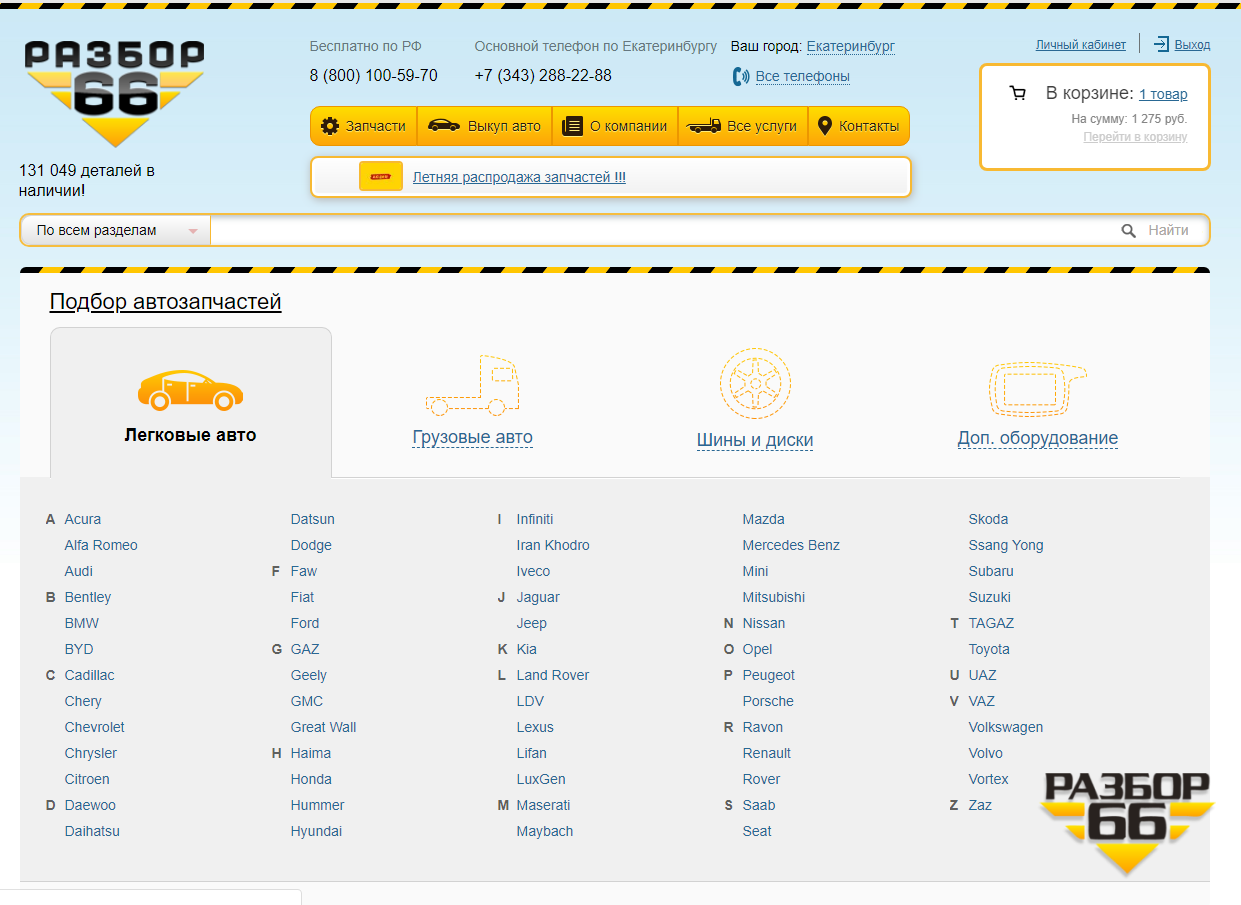Click Перейти в корзину link
Image resolution: width=1241 pixels, height=905 pixels.
click(1135, 137)
